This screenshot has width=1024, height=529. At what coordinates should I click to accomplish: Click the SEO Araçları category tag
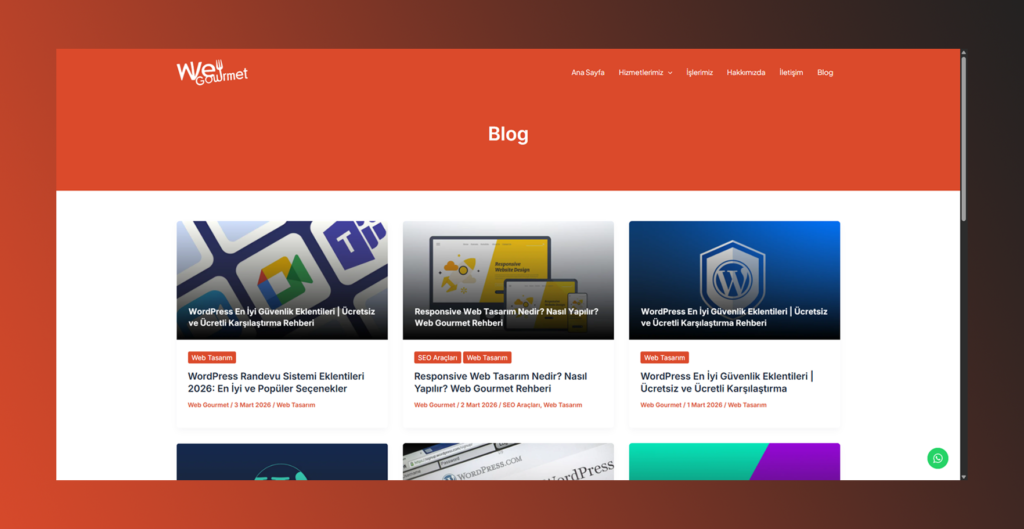[438, 358]
